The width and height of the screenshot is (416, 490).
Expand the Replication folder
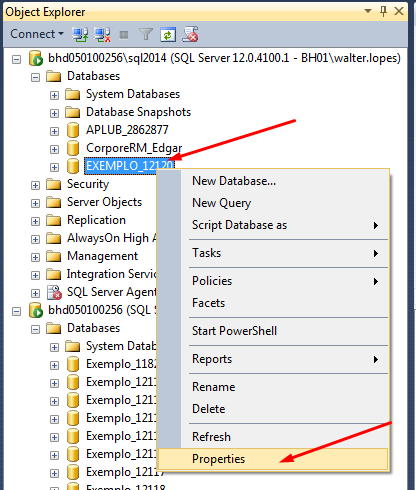35,222
